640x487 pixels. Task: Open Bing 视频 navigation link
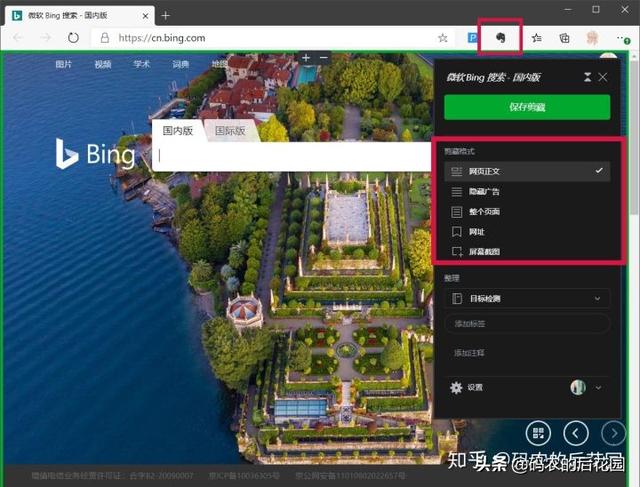click(x=102, y=64)
